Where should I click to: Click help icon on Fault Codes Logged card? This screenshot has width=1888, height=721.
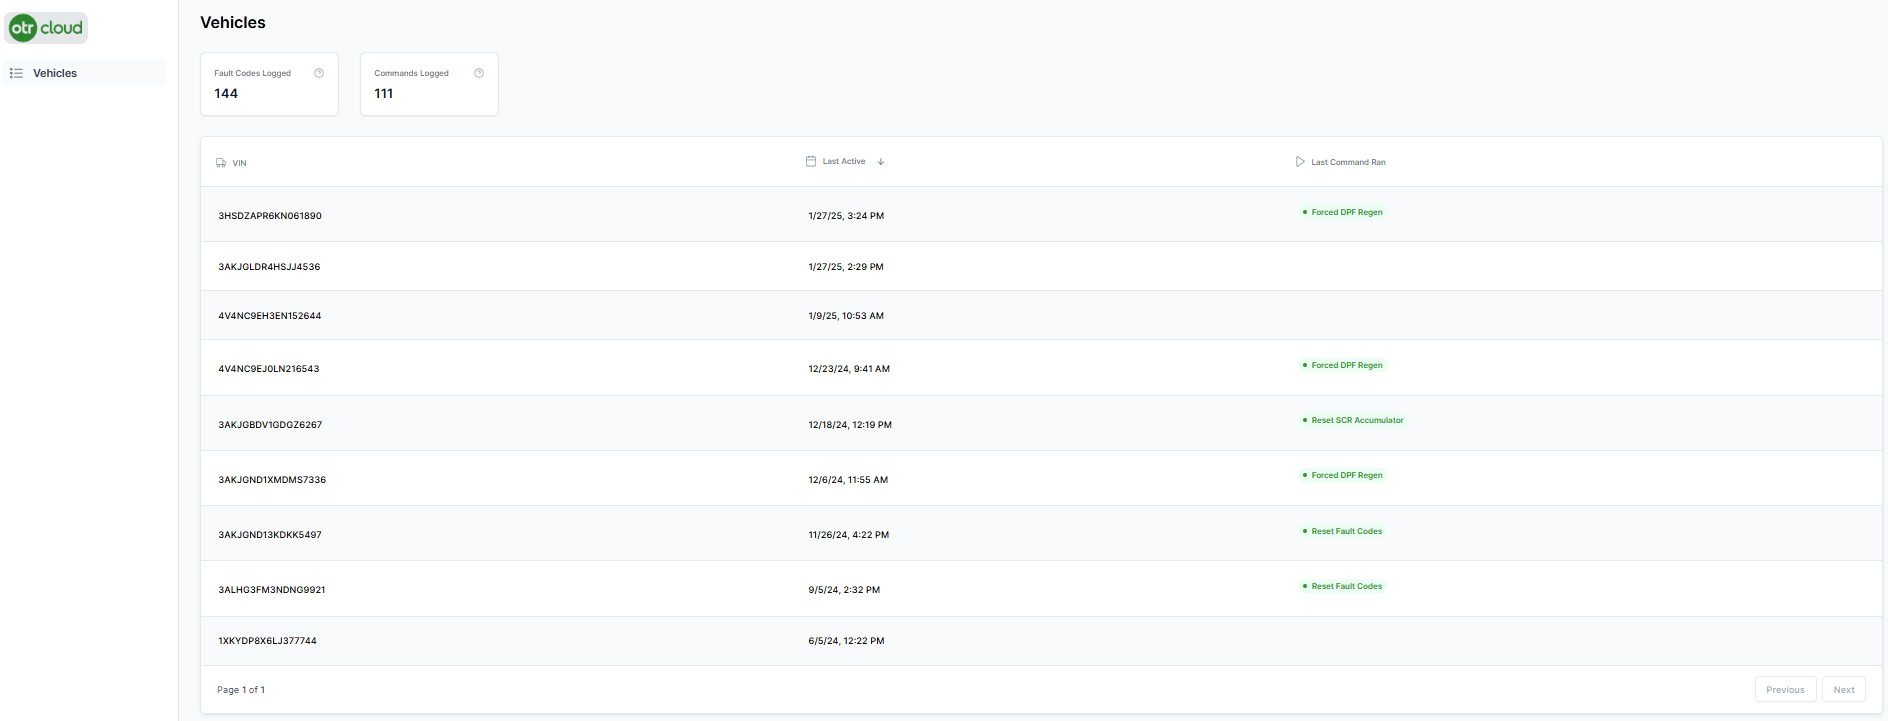319,73
